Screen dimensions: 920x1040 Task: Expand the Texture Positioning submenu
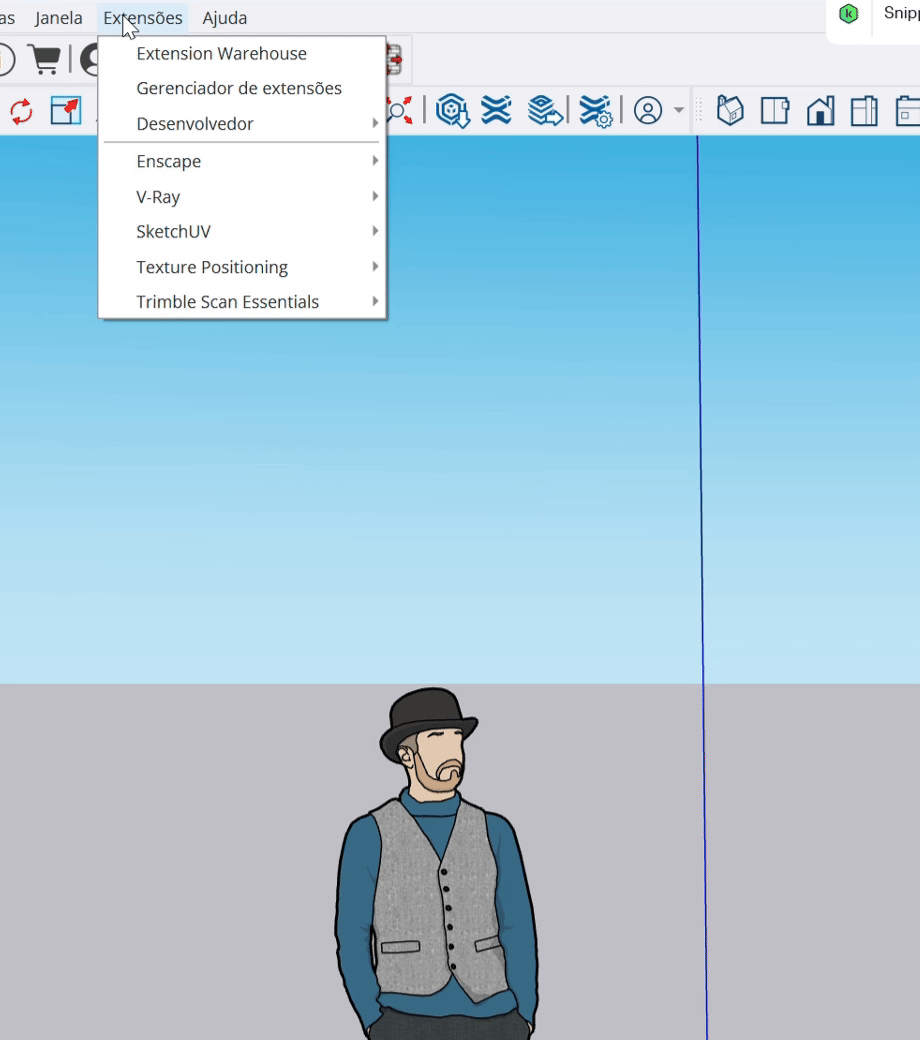pos(242,267)
